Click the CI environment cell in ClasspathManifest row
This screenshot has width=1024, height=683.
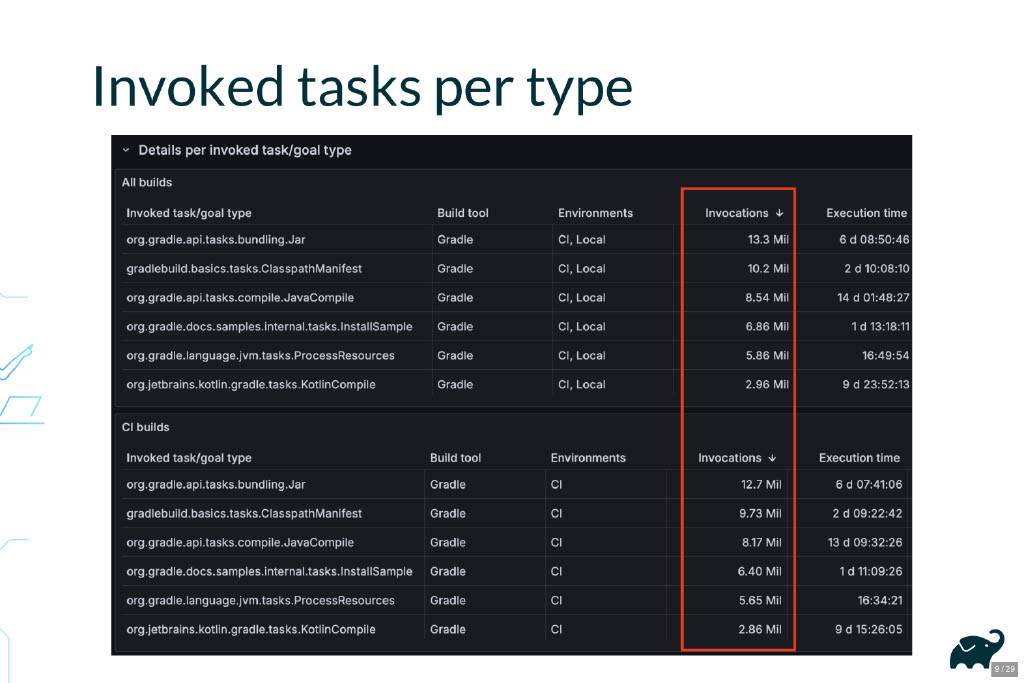[556, 513]
